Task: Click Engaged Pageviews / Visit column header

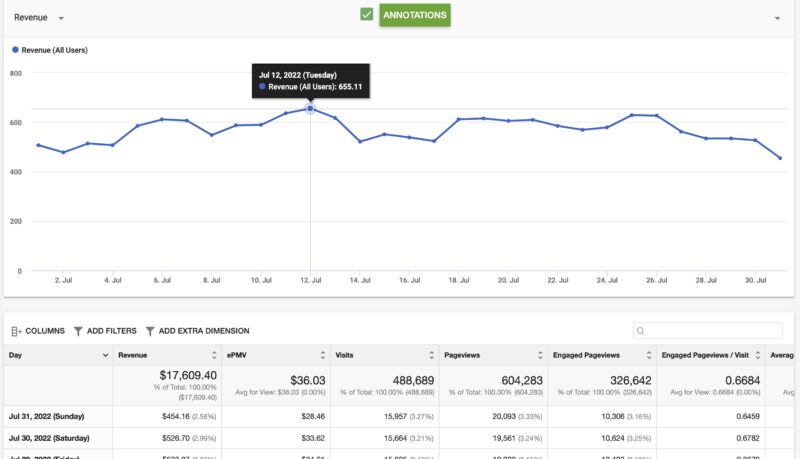Action: 708,355
